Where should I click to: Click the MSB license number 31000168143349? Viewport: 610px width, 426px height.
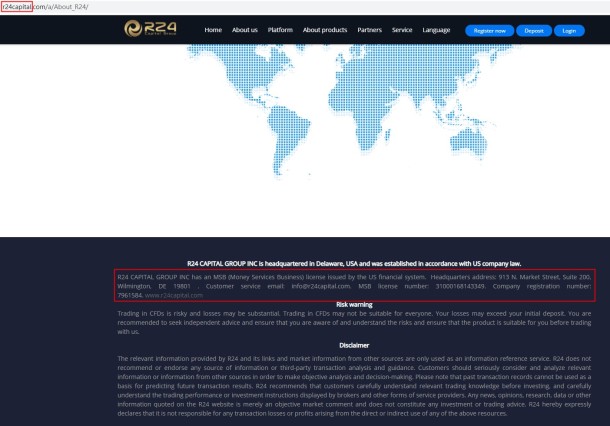(460, 286)
